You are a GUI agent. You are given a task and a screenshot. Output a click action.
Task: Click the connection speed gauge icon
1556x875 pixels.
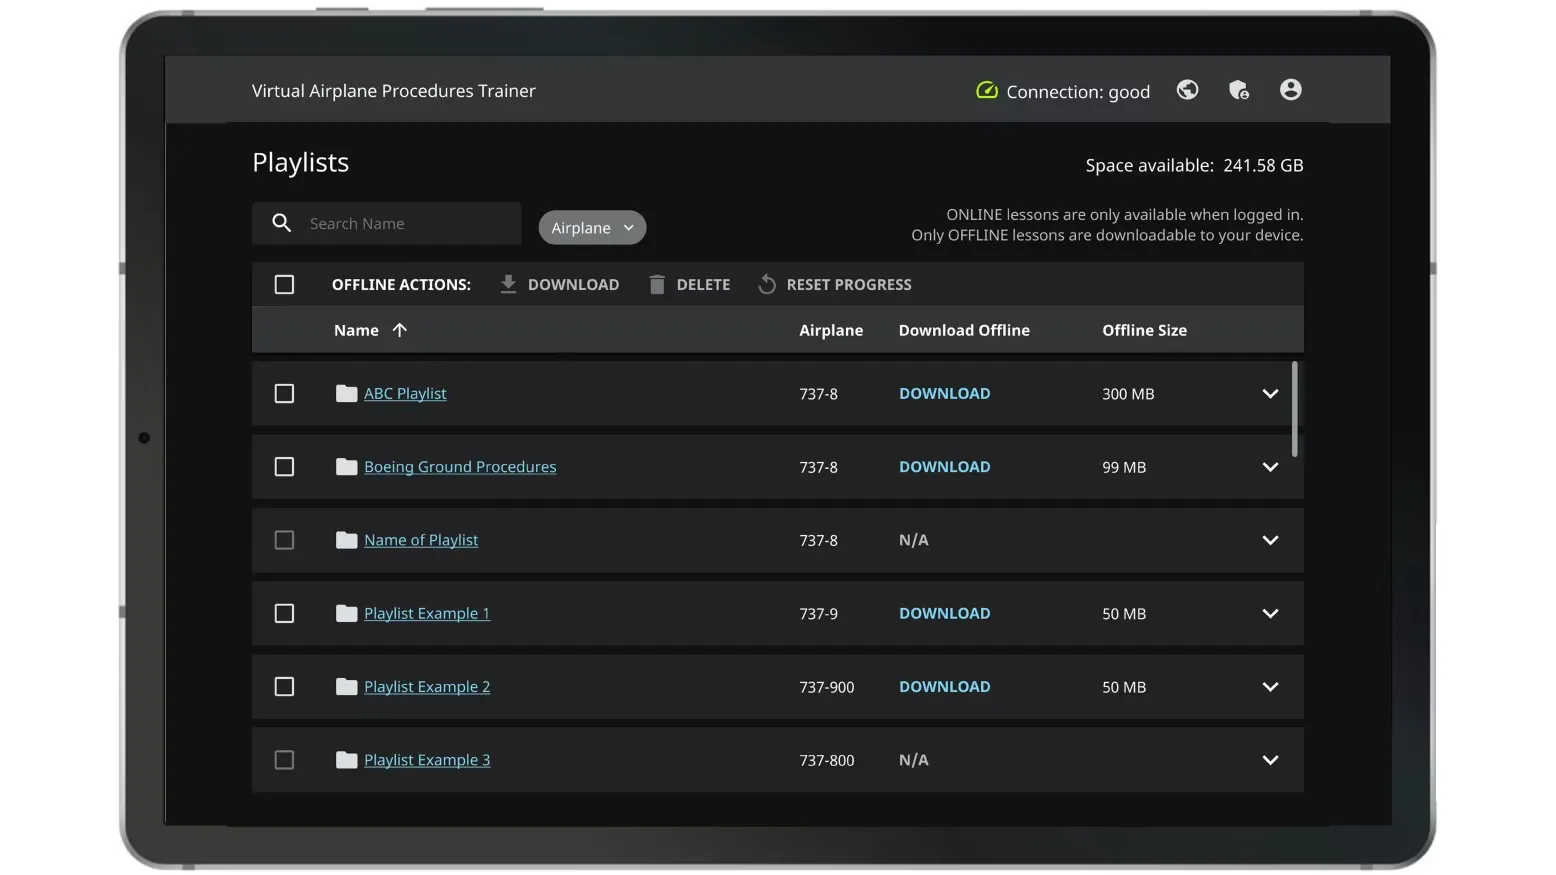point(986,91)
